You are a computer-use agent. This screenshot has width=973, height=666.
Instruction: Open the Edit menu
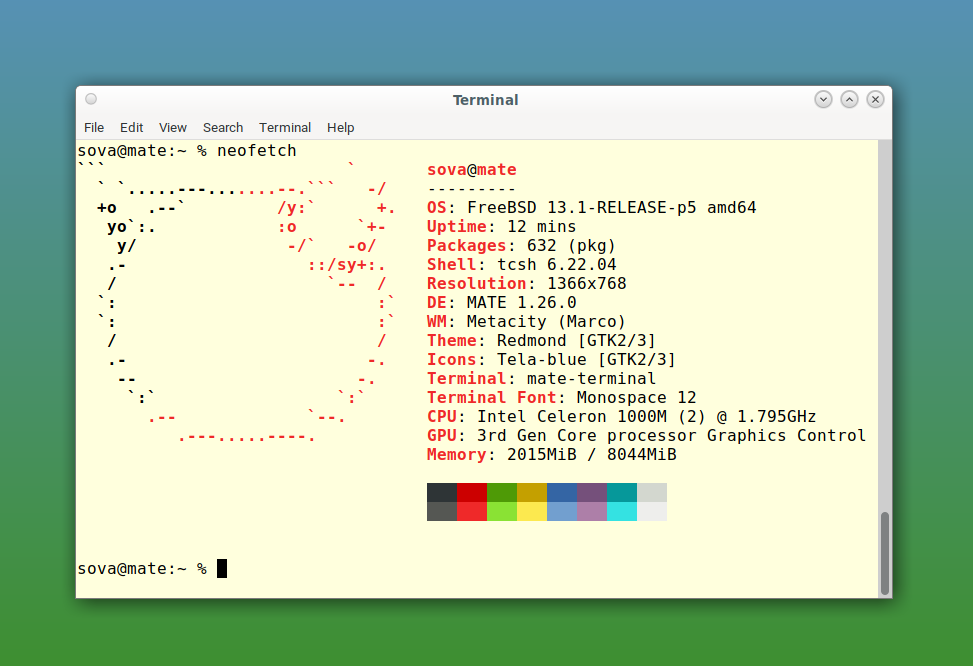(132, 127)
